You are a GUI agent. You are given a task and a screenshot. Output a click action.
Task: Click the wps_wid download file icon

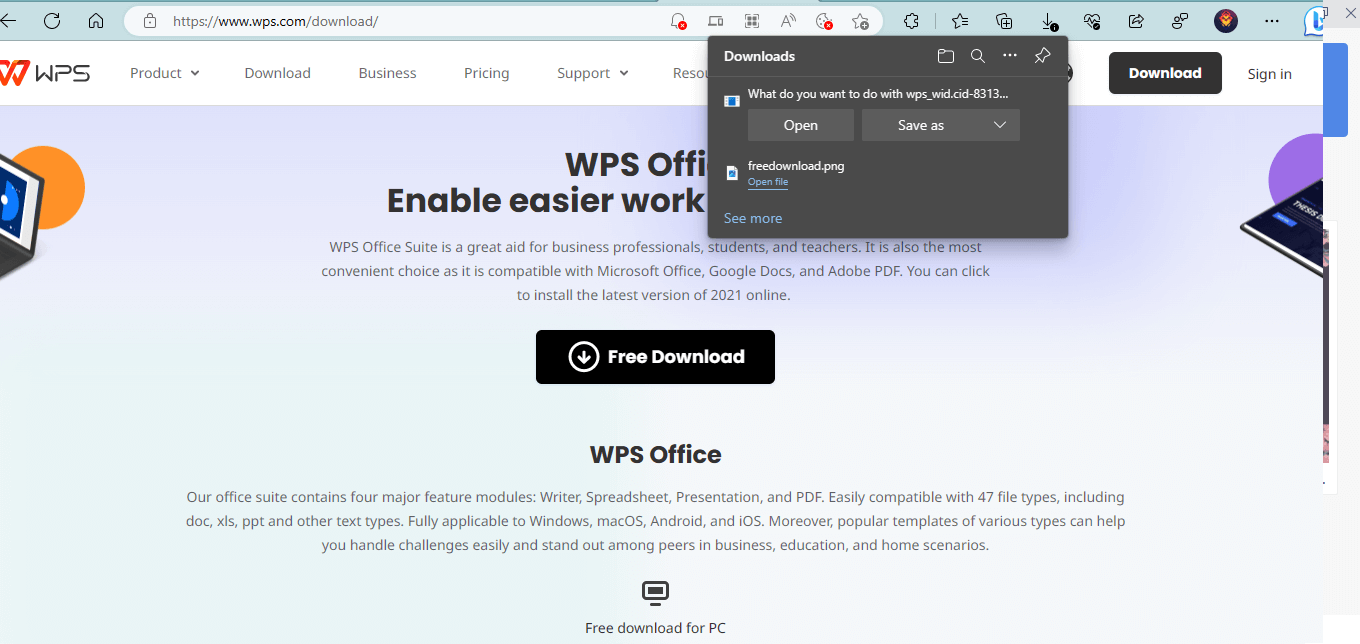732,101
